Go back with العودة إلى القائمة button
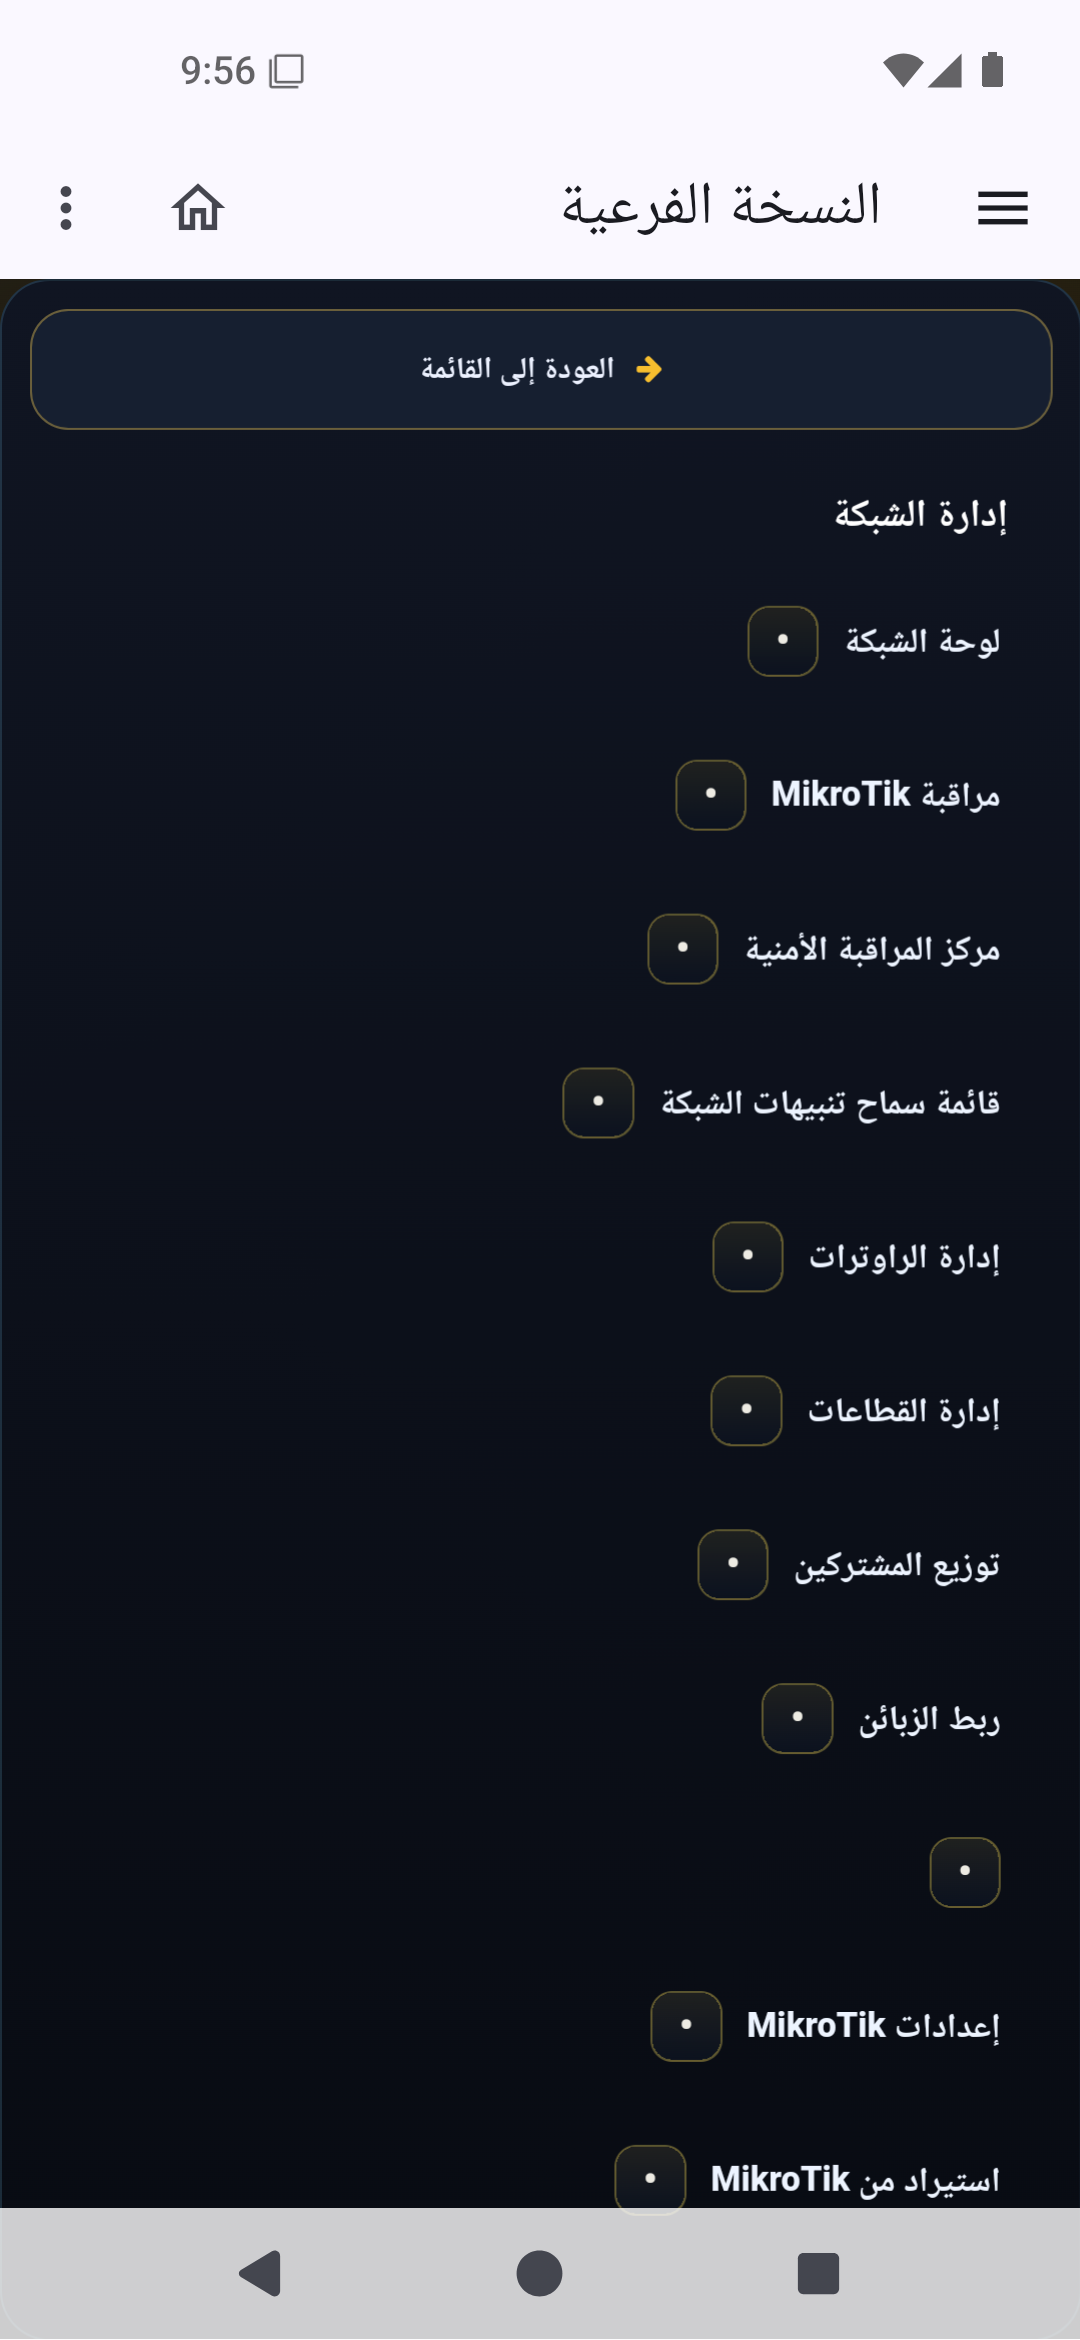 point(541,370)
